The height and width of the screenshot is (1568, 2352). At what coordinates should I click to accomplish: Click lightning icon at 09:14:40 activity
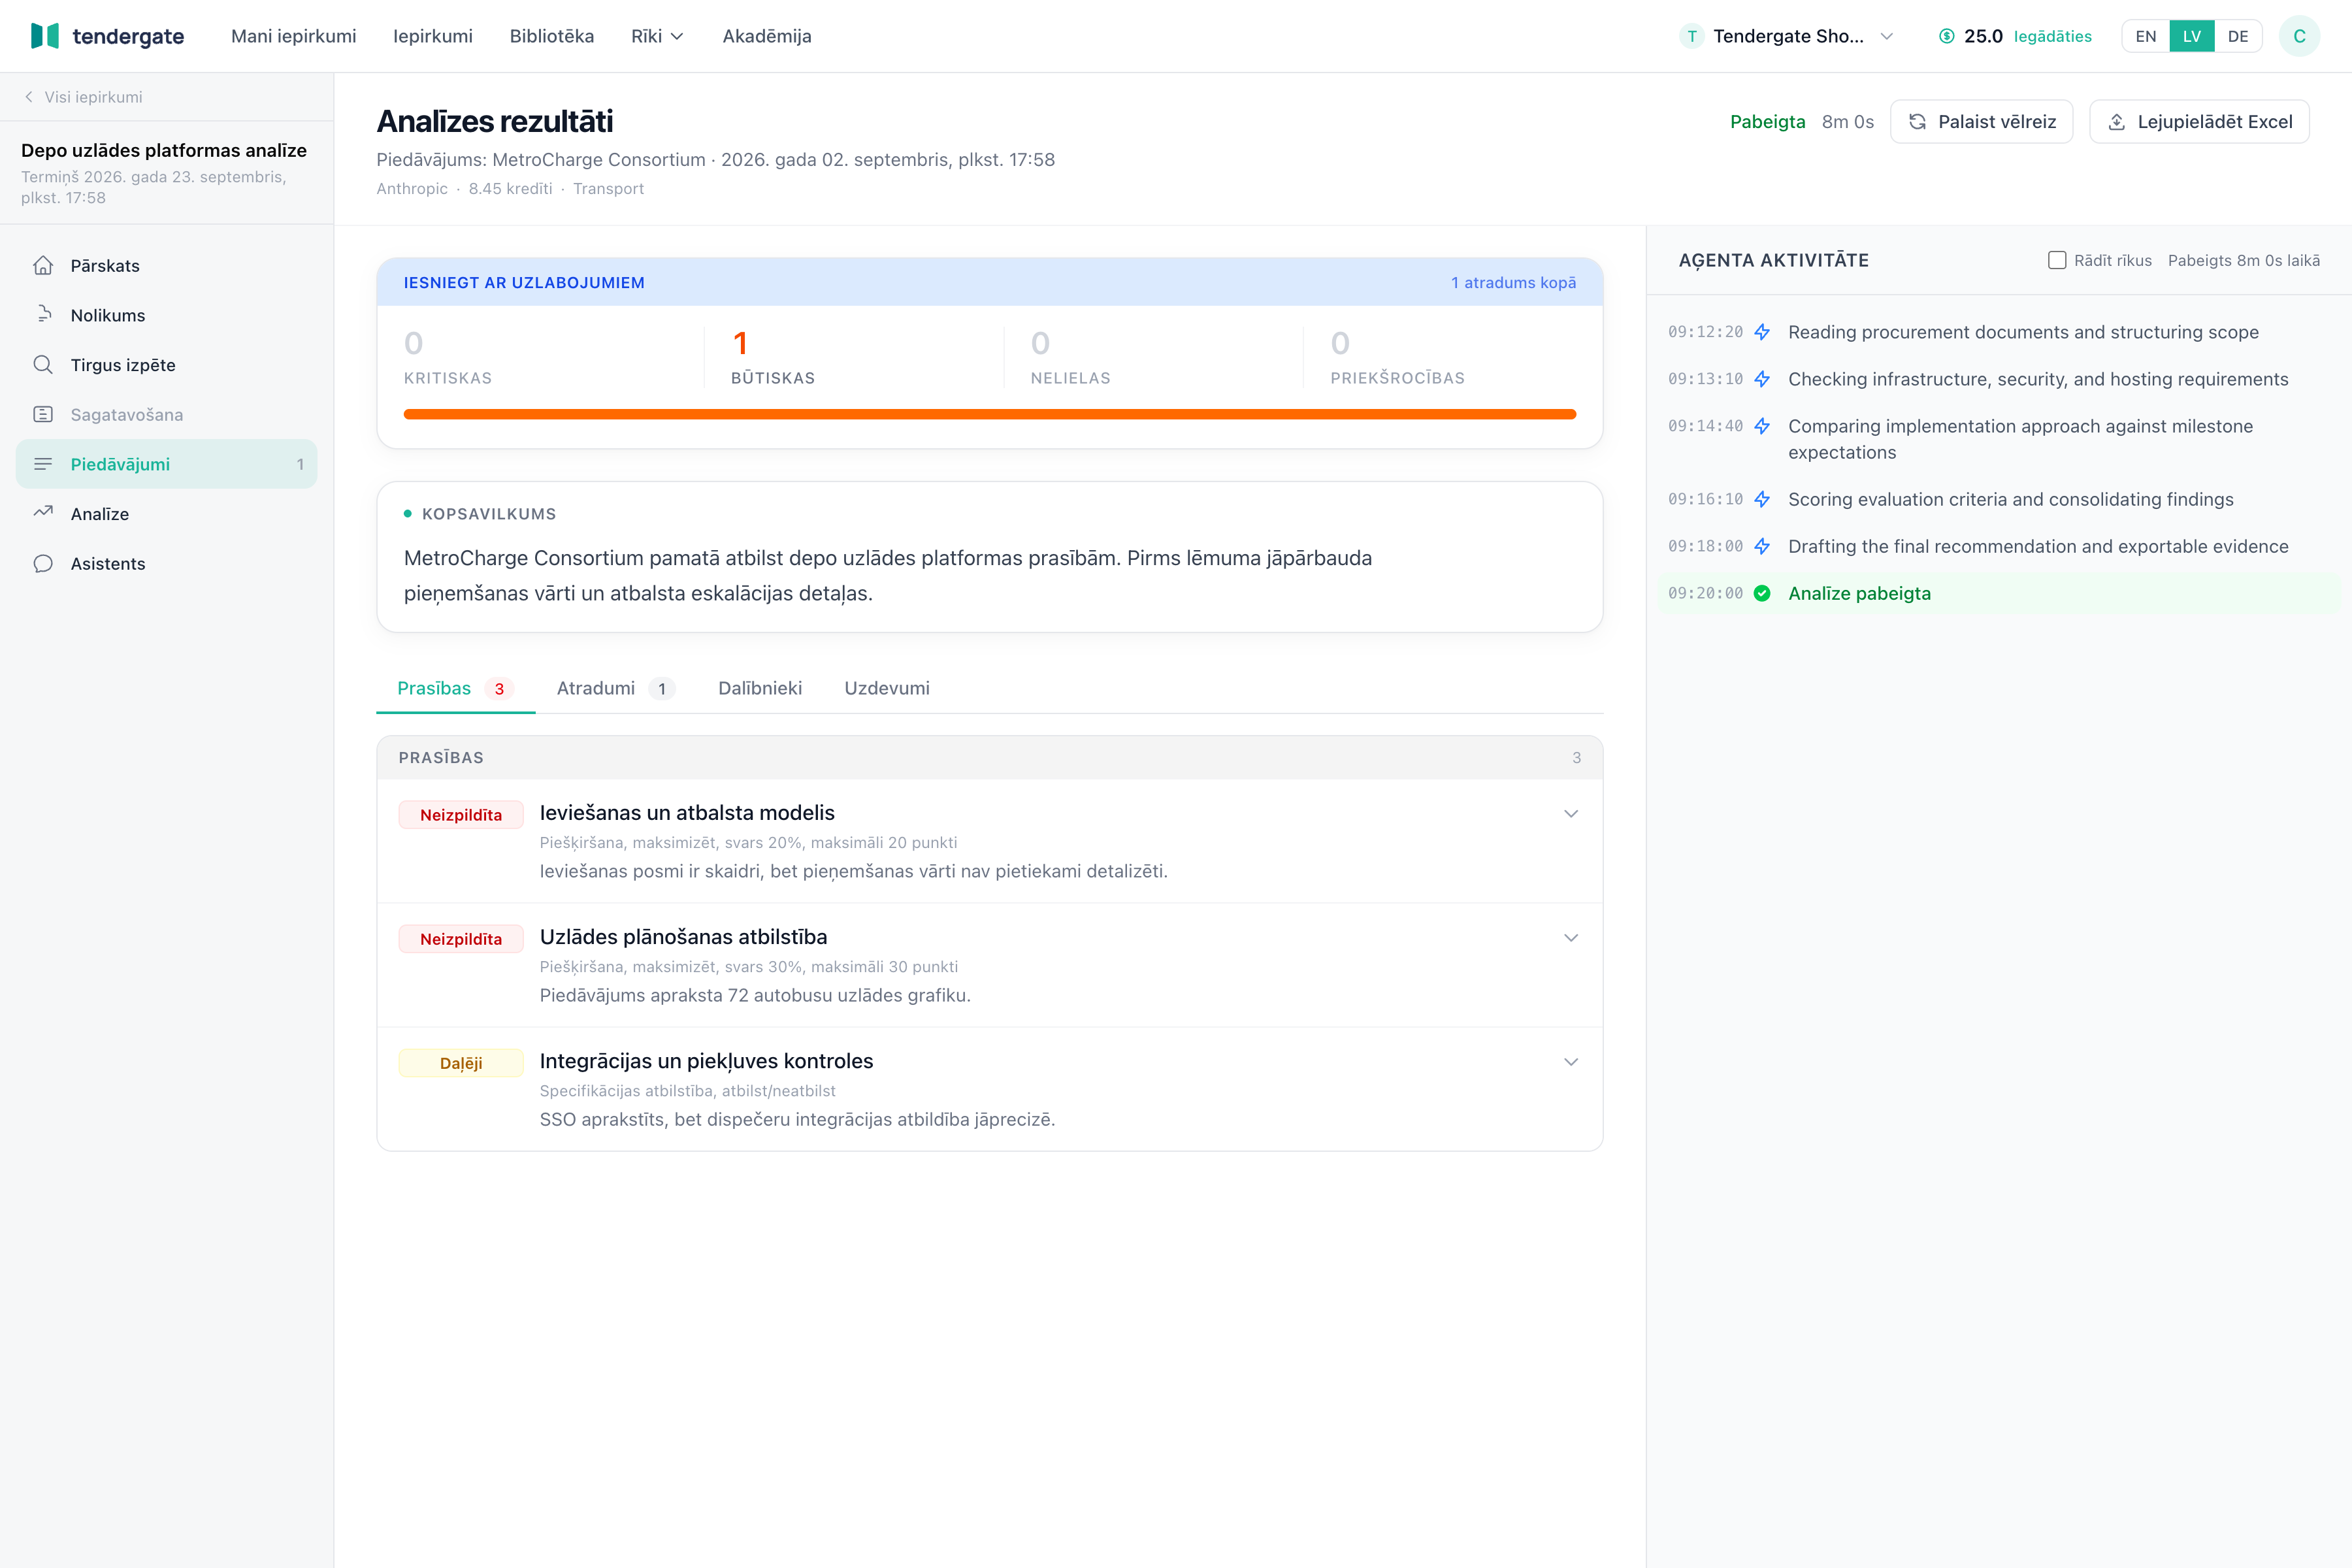click(x=1762, y=426)
